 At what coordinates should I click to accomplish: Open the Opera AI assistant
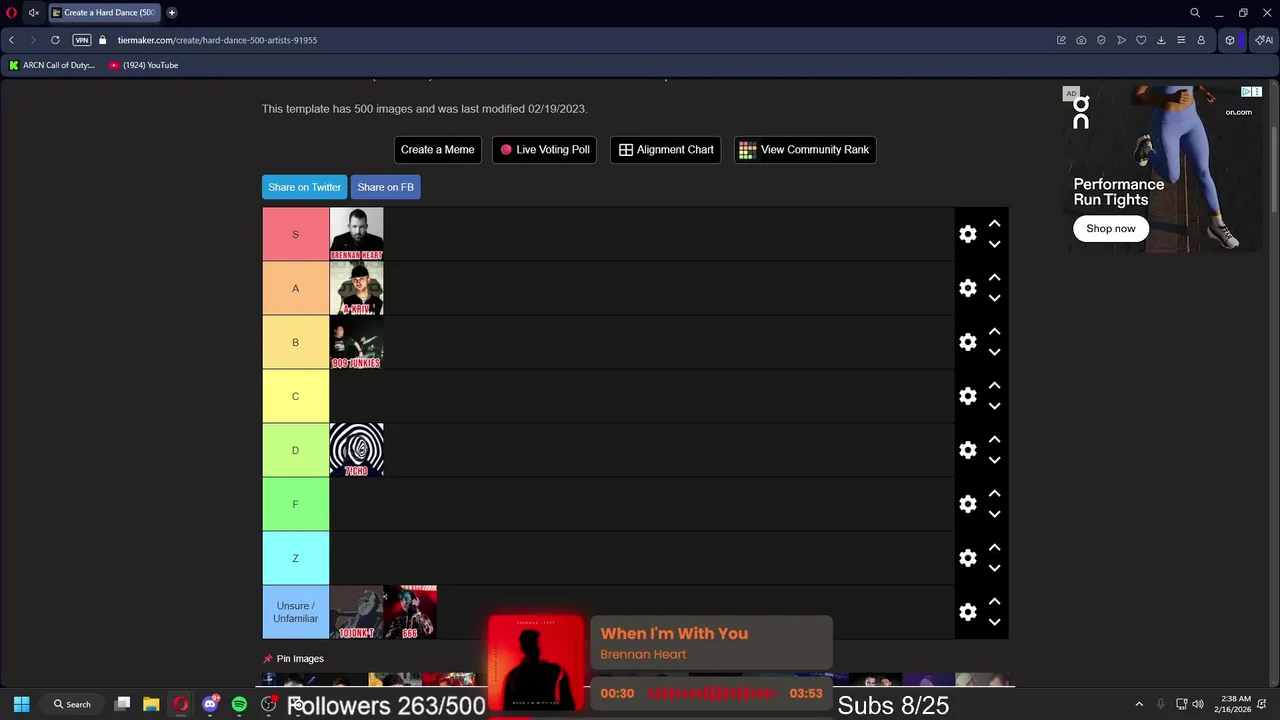point(1264,40)
